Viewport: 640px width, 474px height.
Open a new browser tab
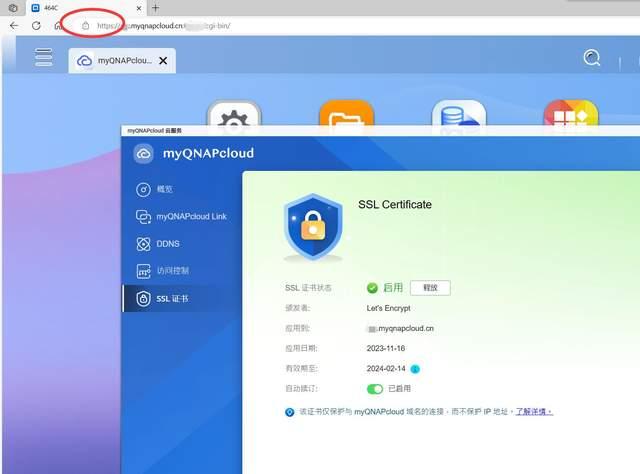[156, 8]
